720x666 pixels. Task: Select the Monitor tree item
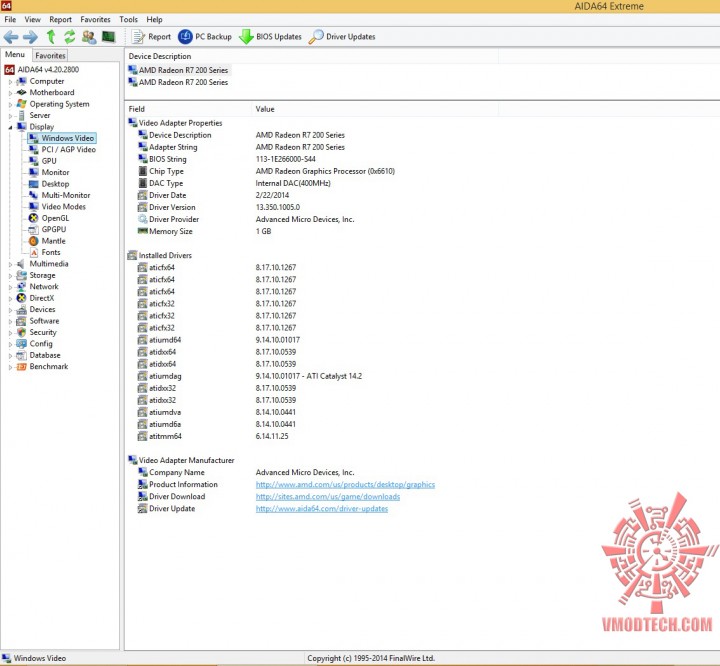coord(55,172)
